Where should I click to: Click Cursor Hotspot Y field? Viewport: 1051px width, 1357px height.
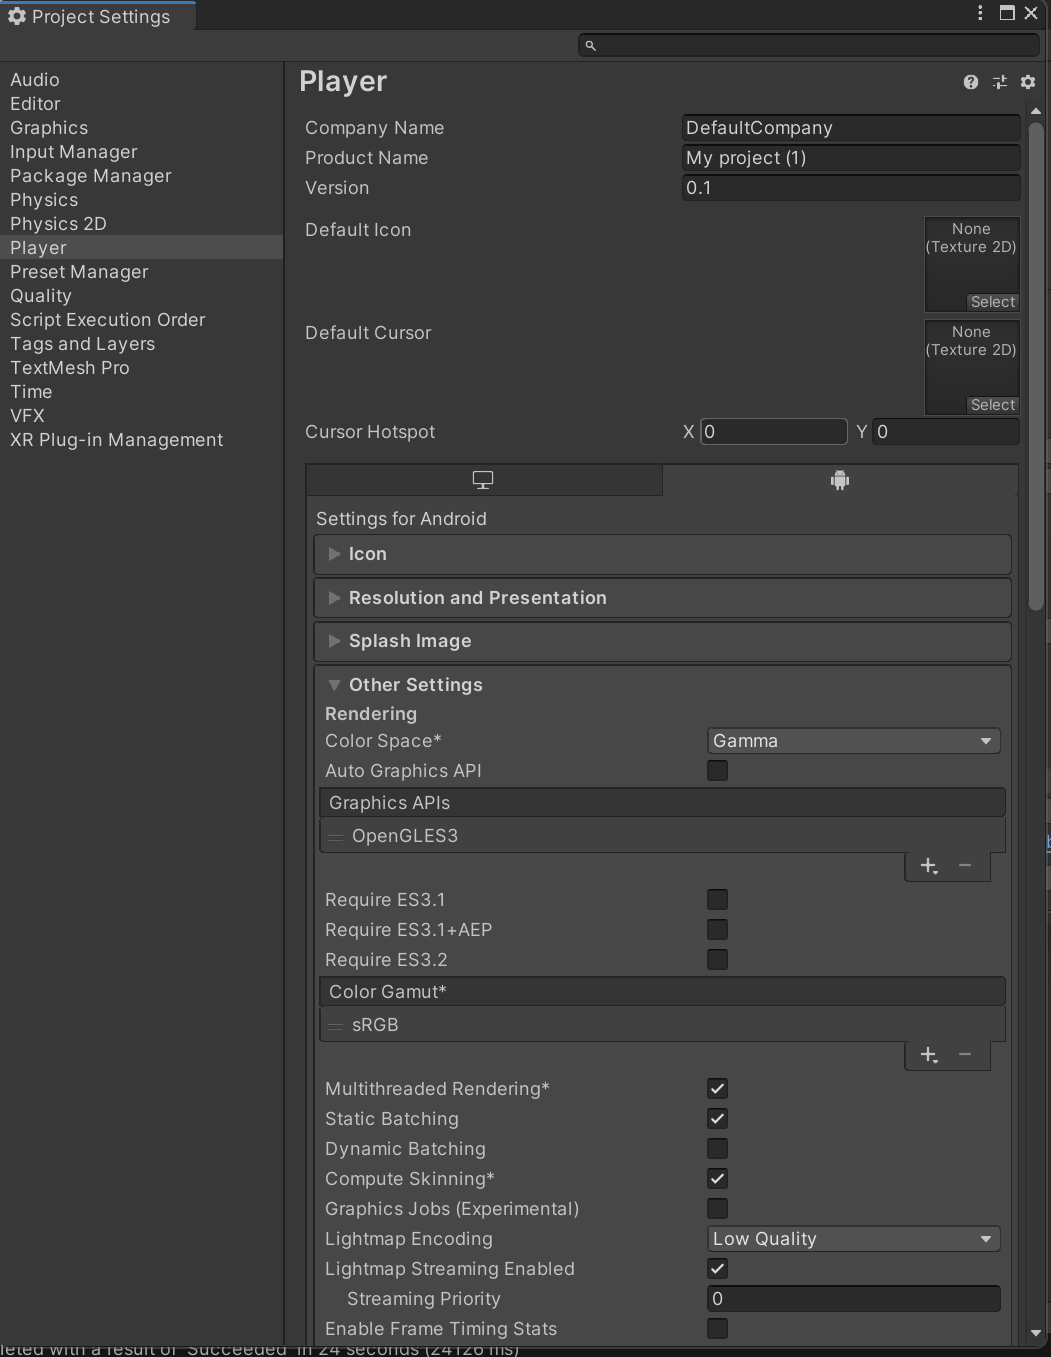point(946,432)
